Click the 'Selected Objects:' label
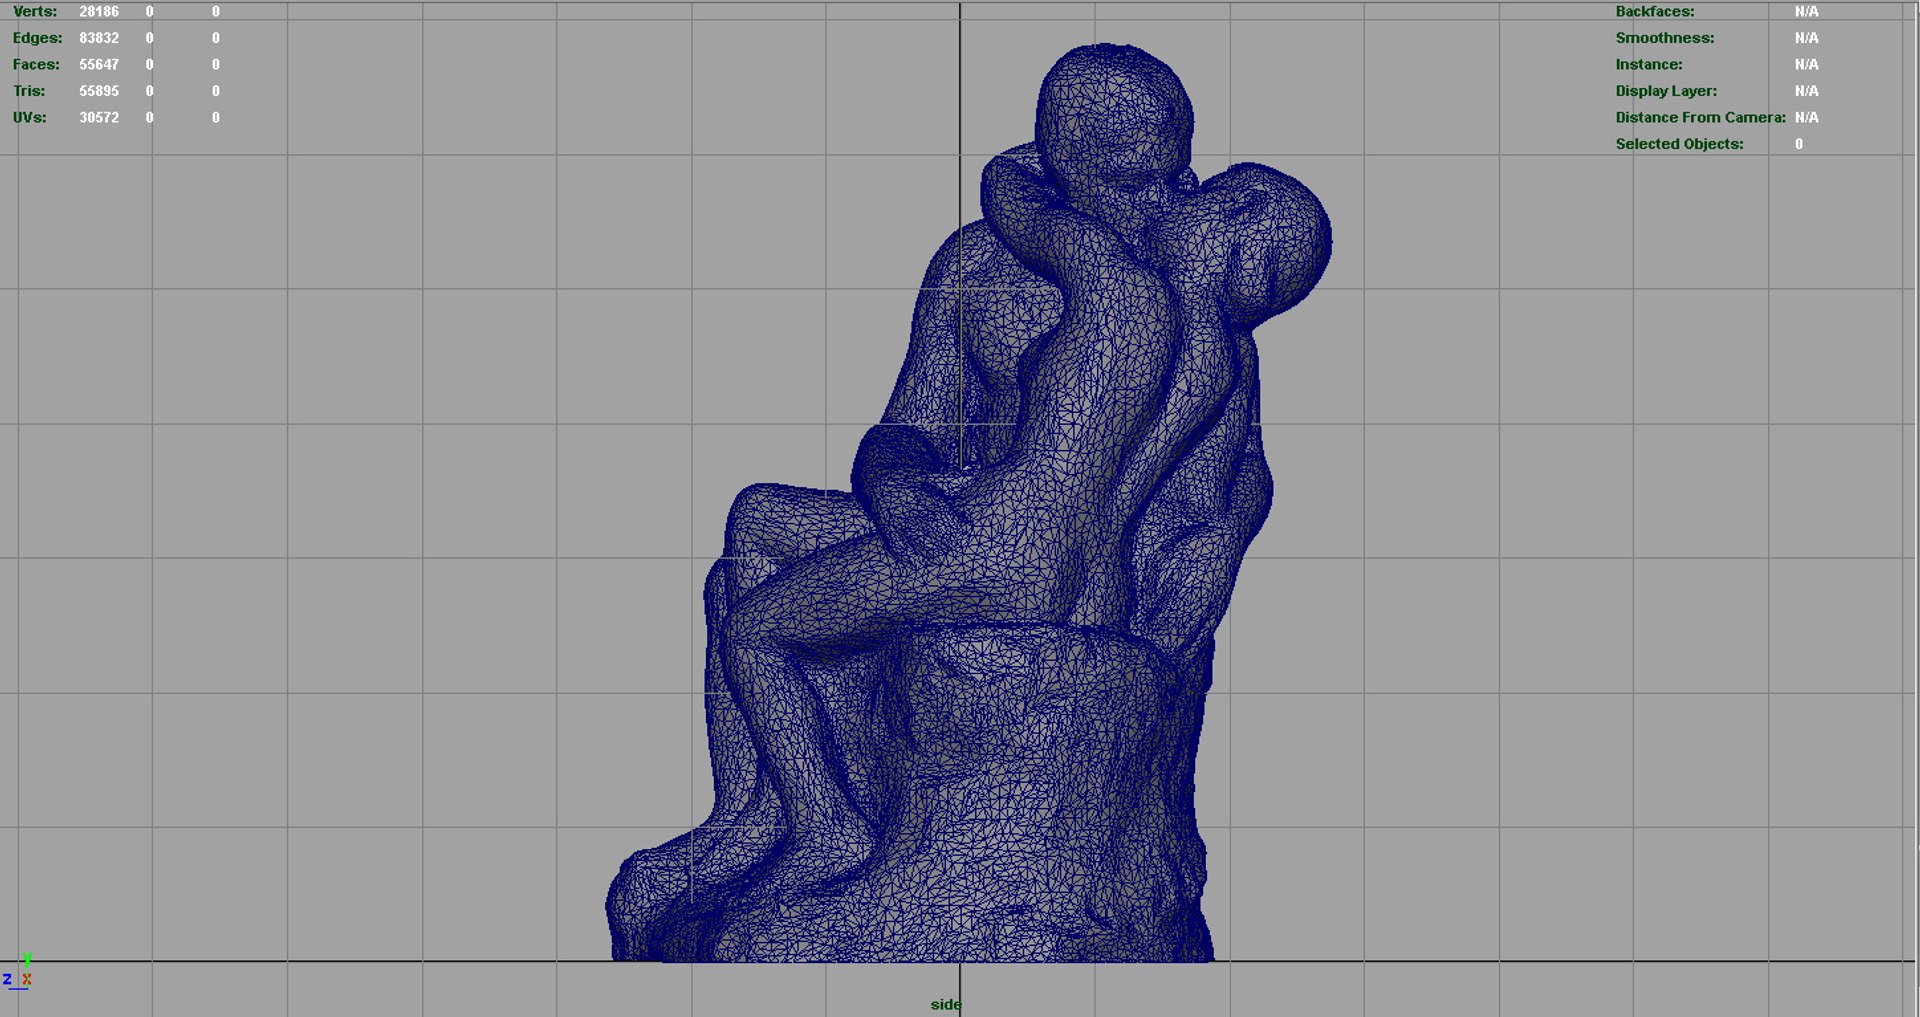This screenshot has width=1920, height=1017. click(x=1679, y=144)
